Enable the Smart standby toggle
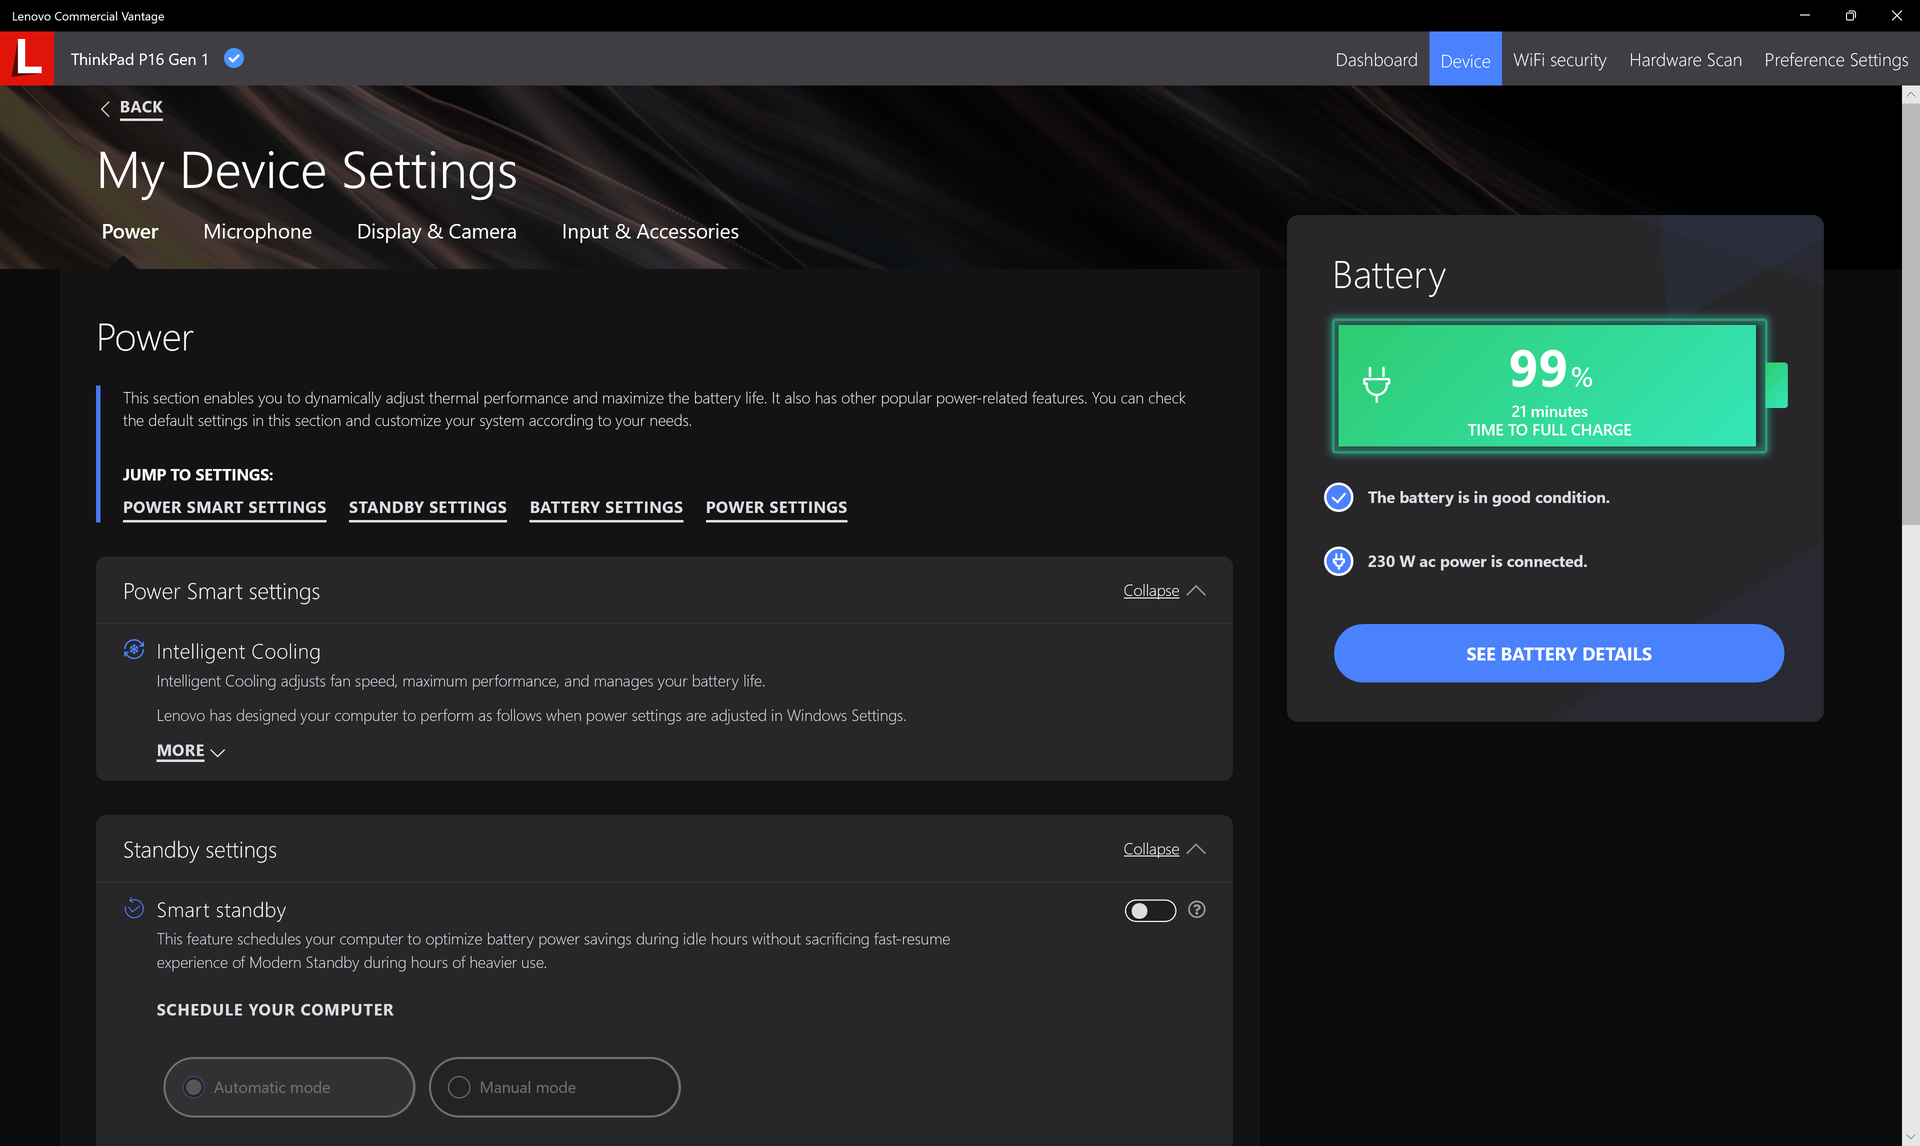This screenshot has width=1920, height=1146. pos(1150,911)
